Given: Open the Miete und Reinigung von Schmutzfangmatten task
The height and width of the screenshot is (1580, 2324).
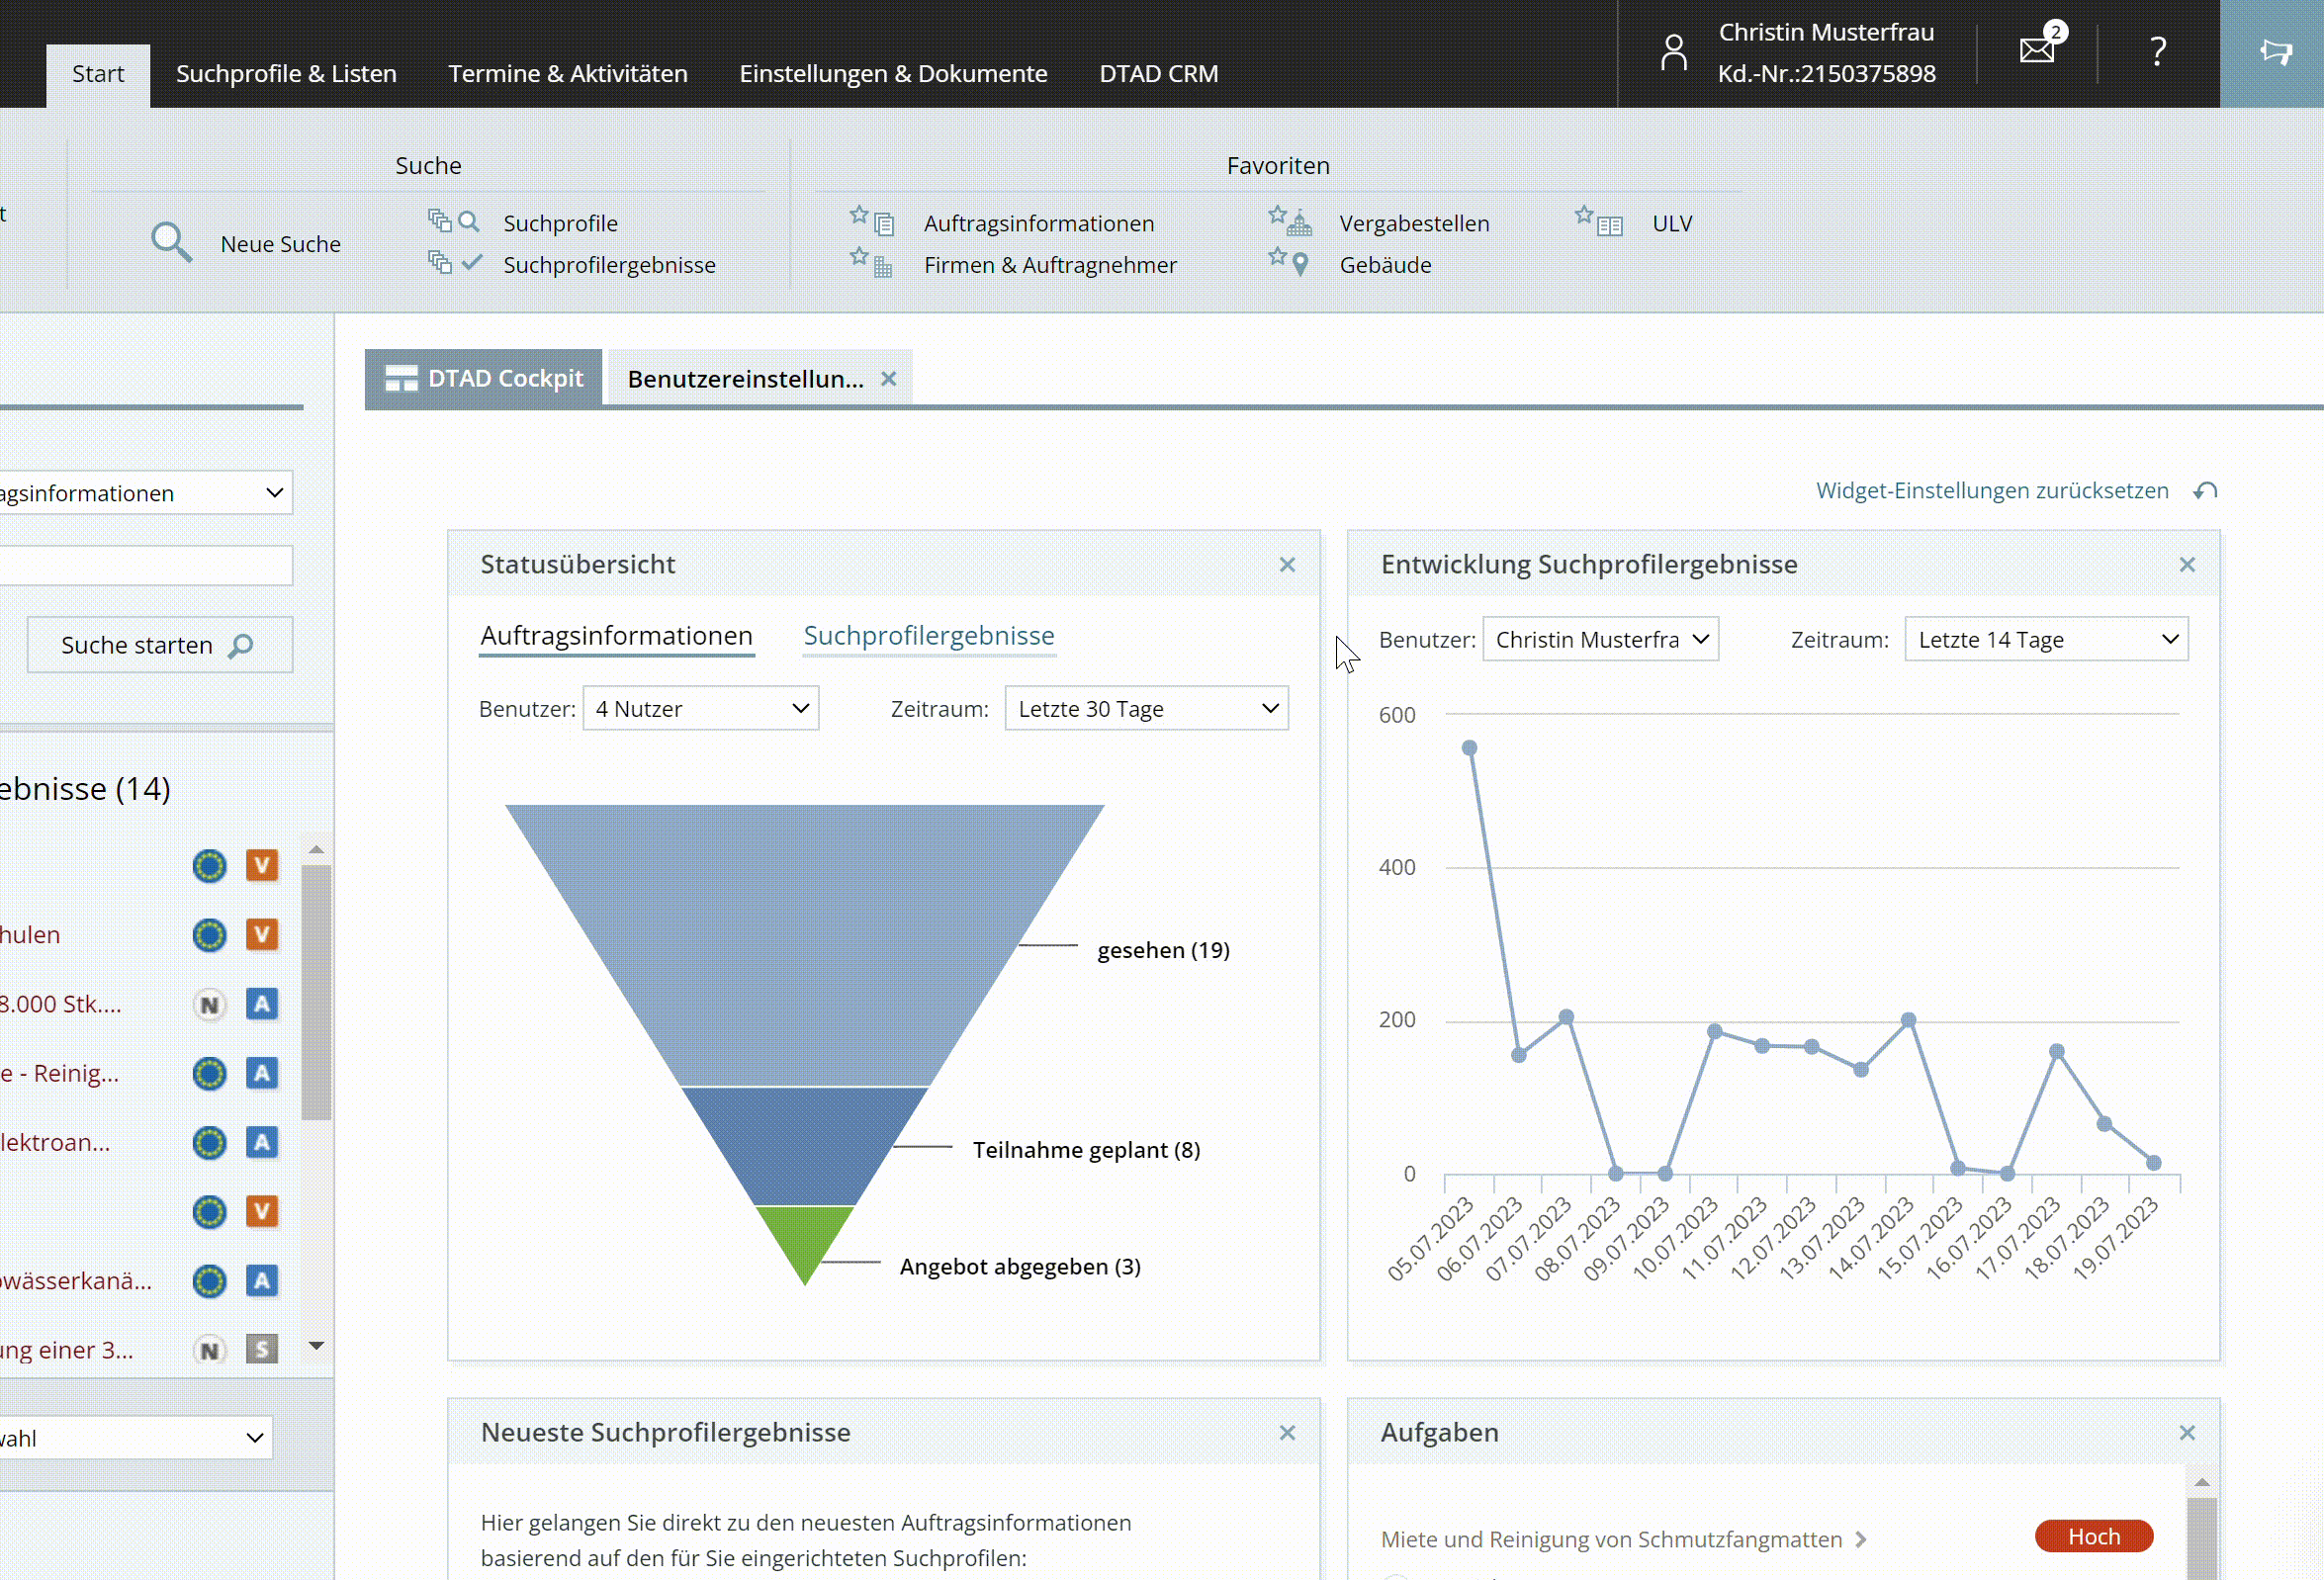Looking at the screenshot, I should pyautogui.click(x=1611, y=1539).
